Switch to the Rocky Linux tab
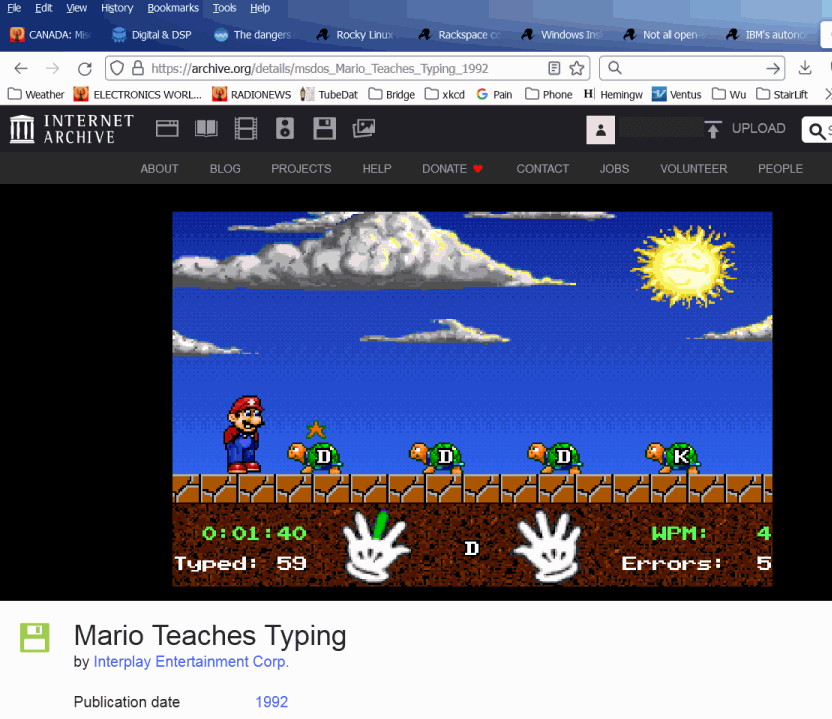832x719 pixels. pos(357,34)
